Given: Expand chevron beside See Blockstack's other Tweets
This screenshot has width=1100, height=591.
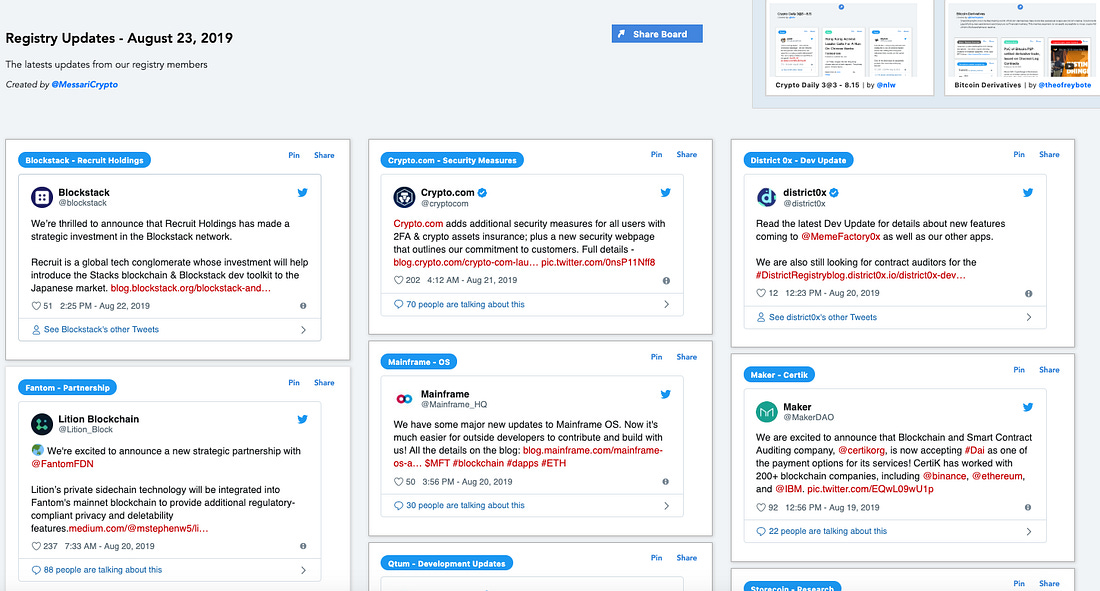Looking at the screenshot, I should (x=303, y=330).
